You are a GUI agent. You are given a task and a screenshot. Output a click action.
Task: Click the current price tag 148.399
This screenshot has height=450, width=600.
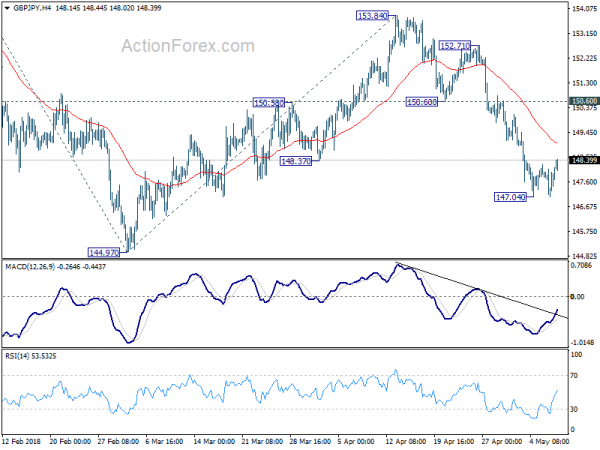(584, 160)
